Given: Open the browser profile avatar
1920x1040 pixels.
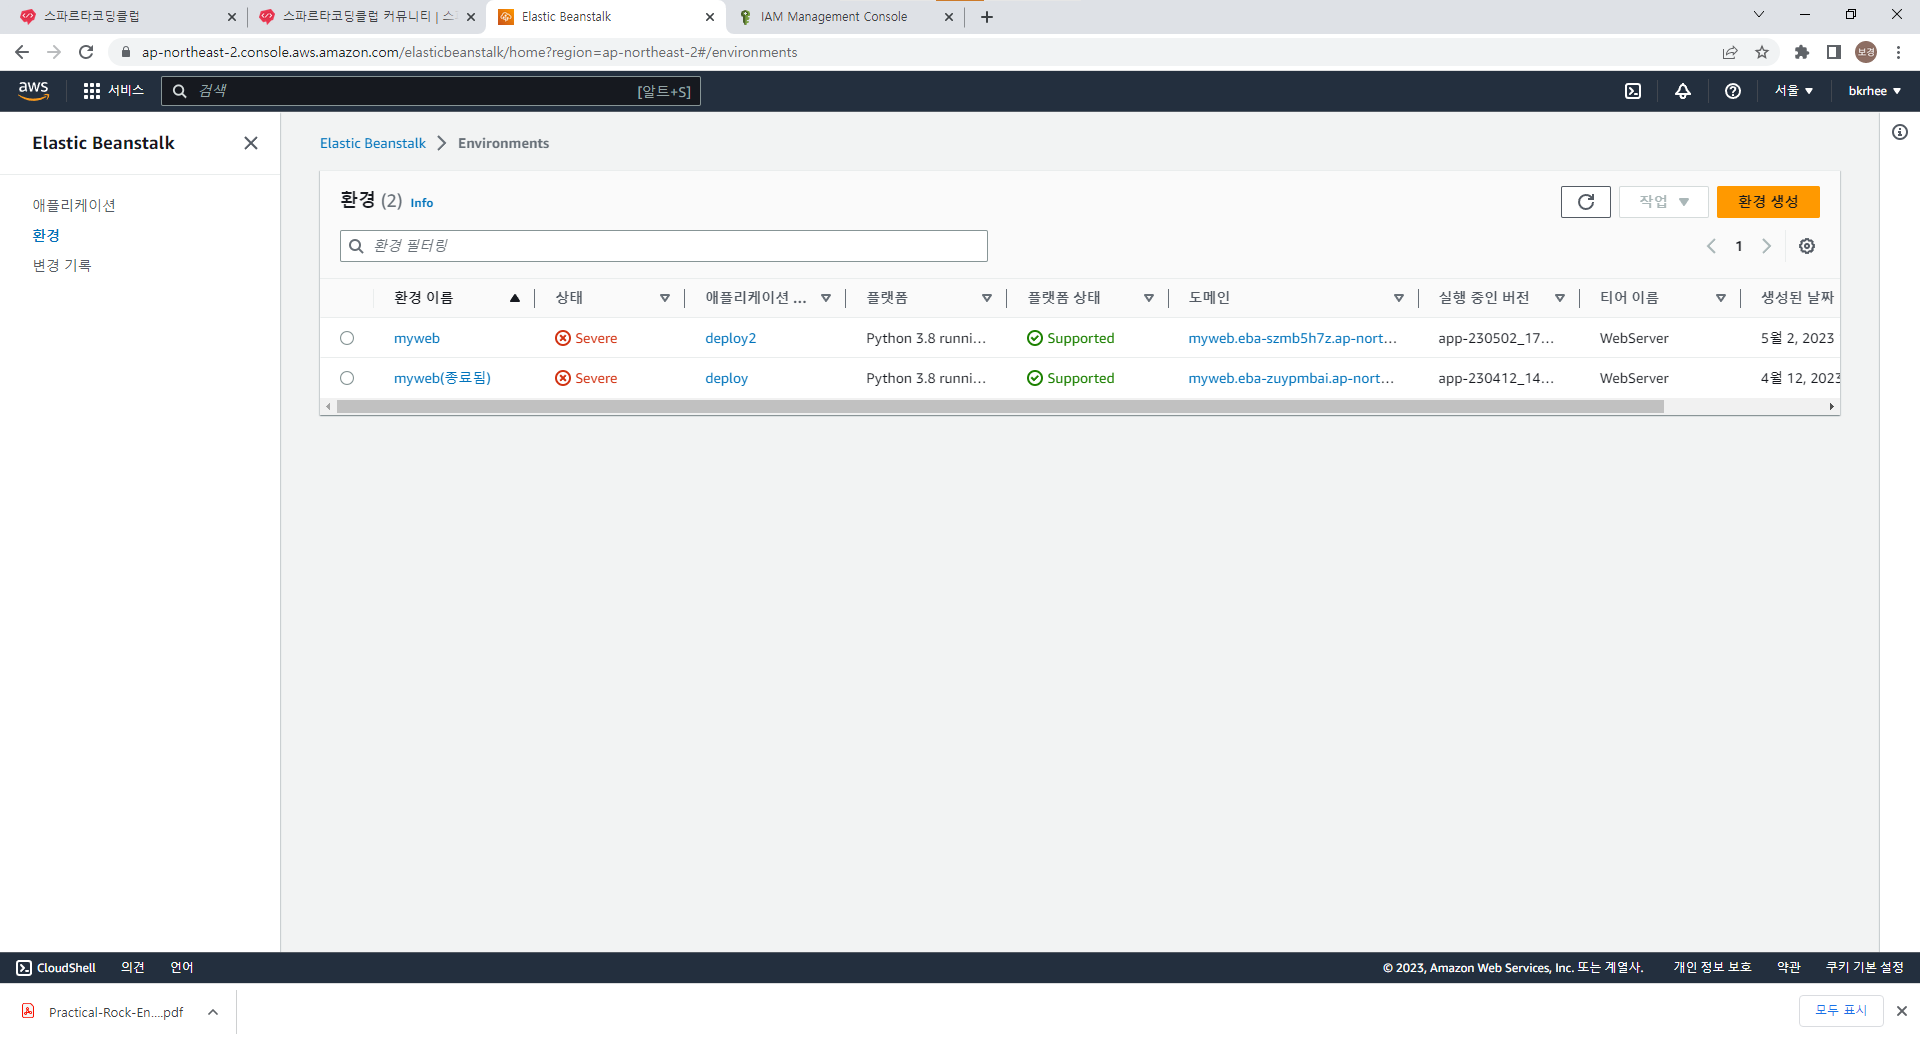Looking at the screenshot, I should pyautogui.click(x=1866, y=52).
